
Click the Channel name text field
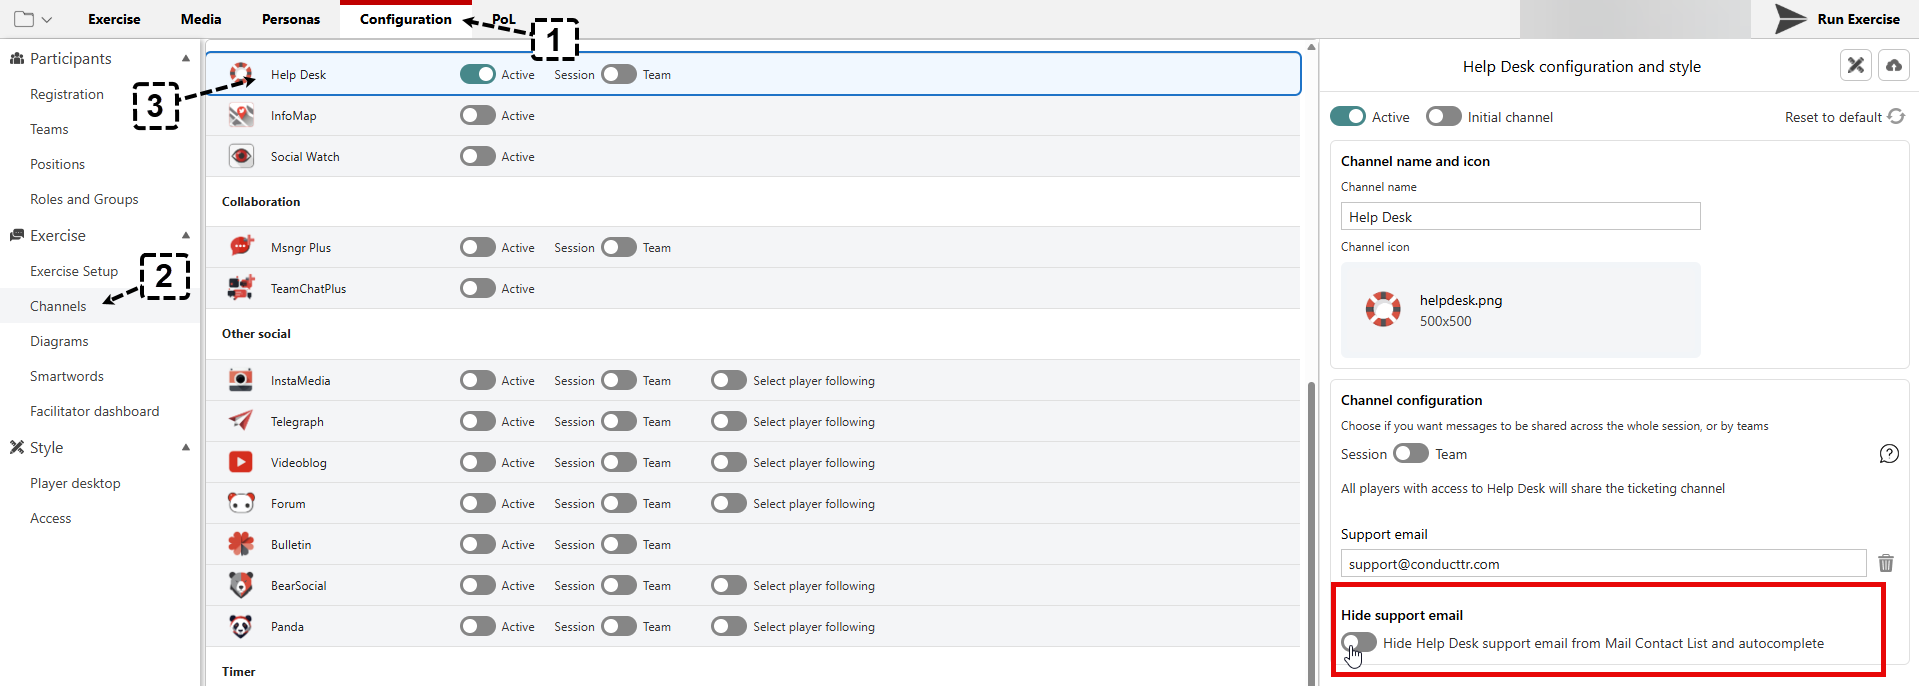pos(1519,217)
